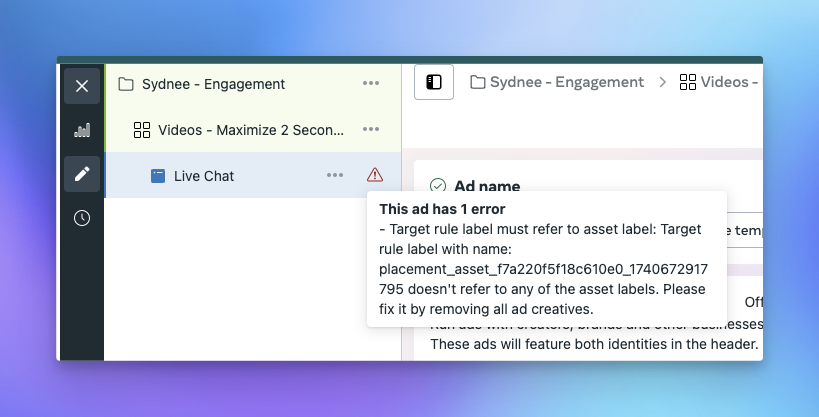Viewport: 819px width, 417px height.
Task: Go to Videos breadcrumb link
Action: (x=721, y=82)
